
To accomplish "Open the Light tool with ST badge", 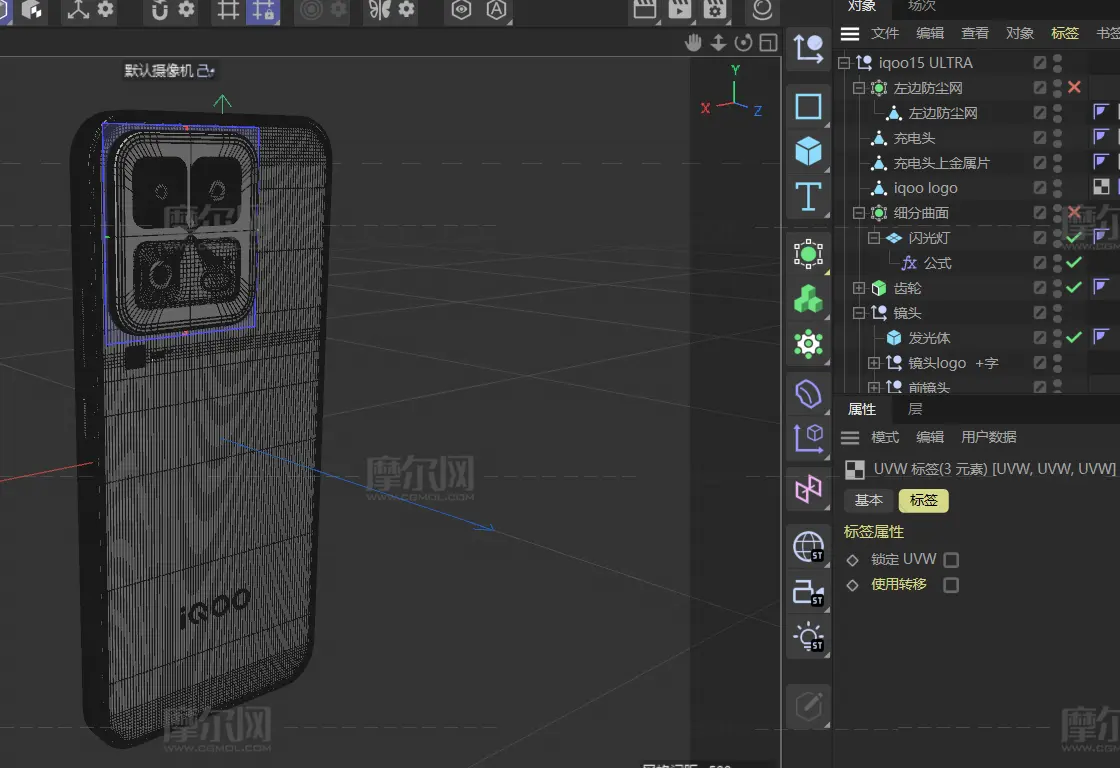I will [808, 636].
